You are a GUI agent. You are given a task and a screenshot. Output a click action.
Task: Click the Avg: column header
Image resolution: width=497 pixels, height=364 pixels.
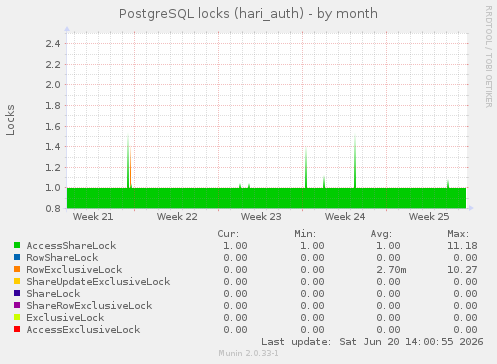(381, 234)
